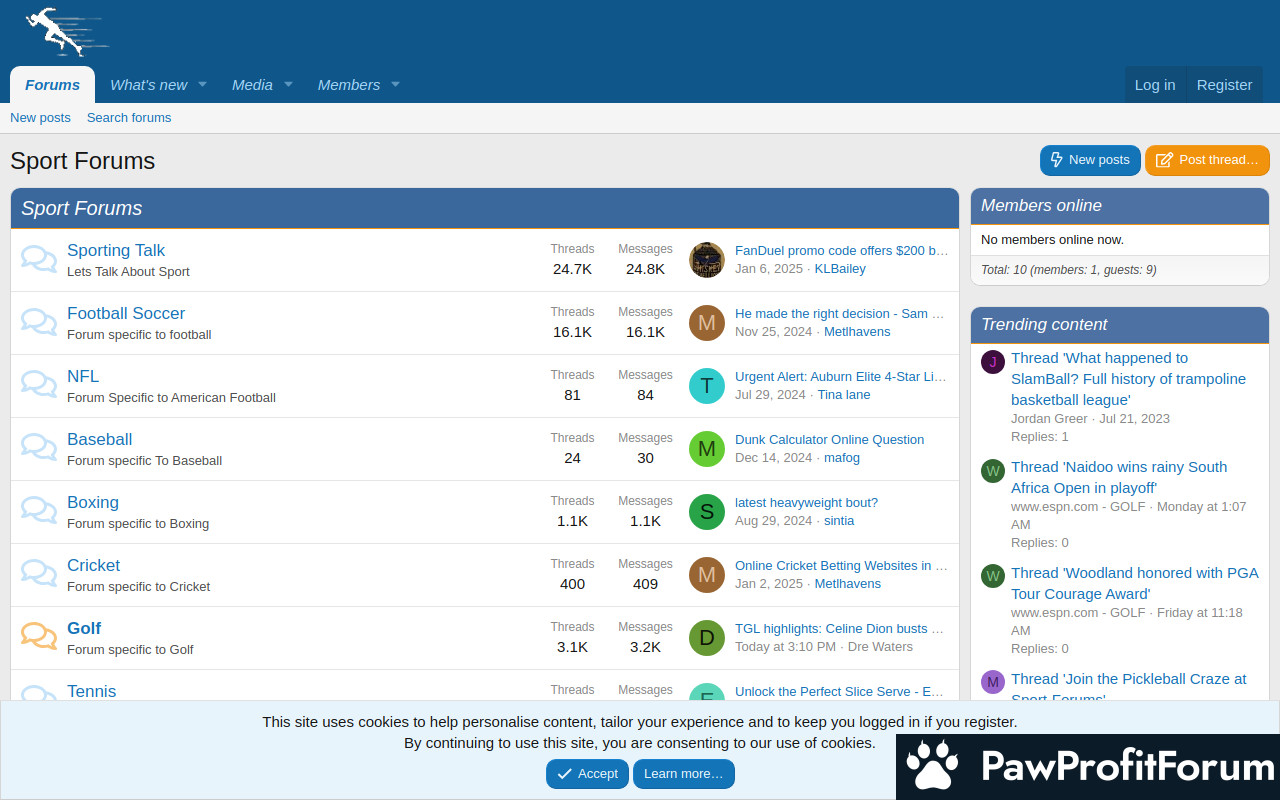Image resolution: width=1280 pixels, height=800 pixels.
Task: Switch to the Forums tab
Action: (x=52, y=85)
